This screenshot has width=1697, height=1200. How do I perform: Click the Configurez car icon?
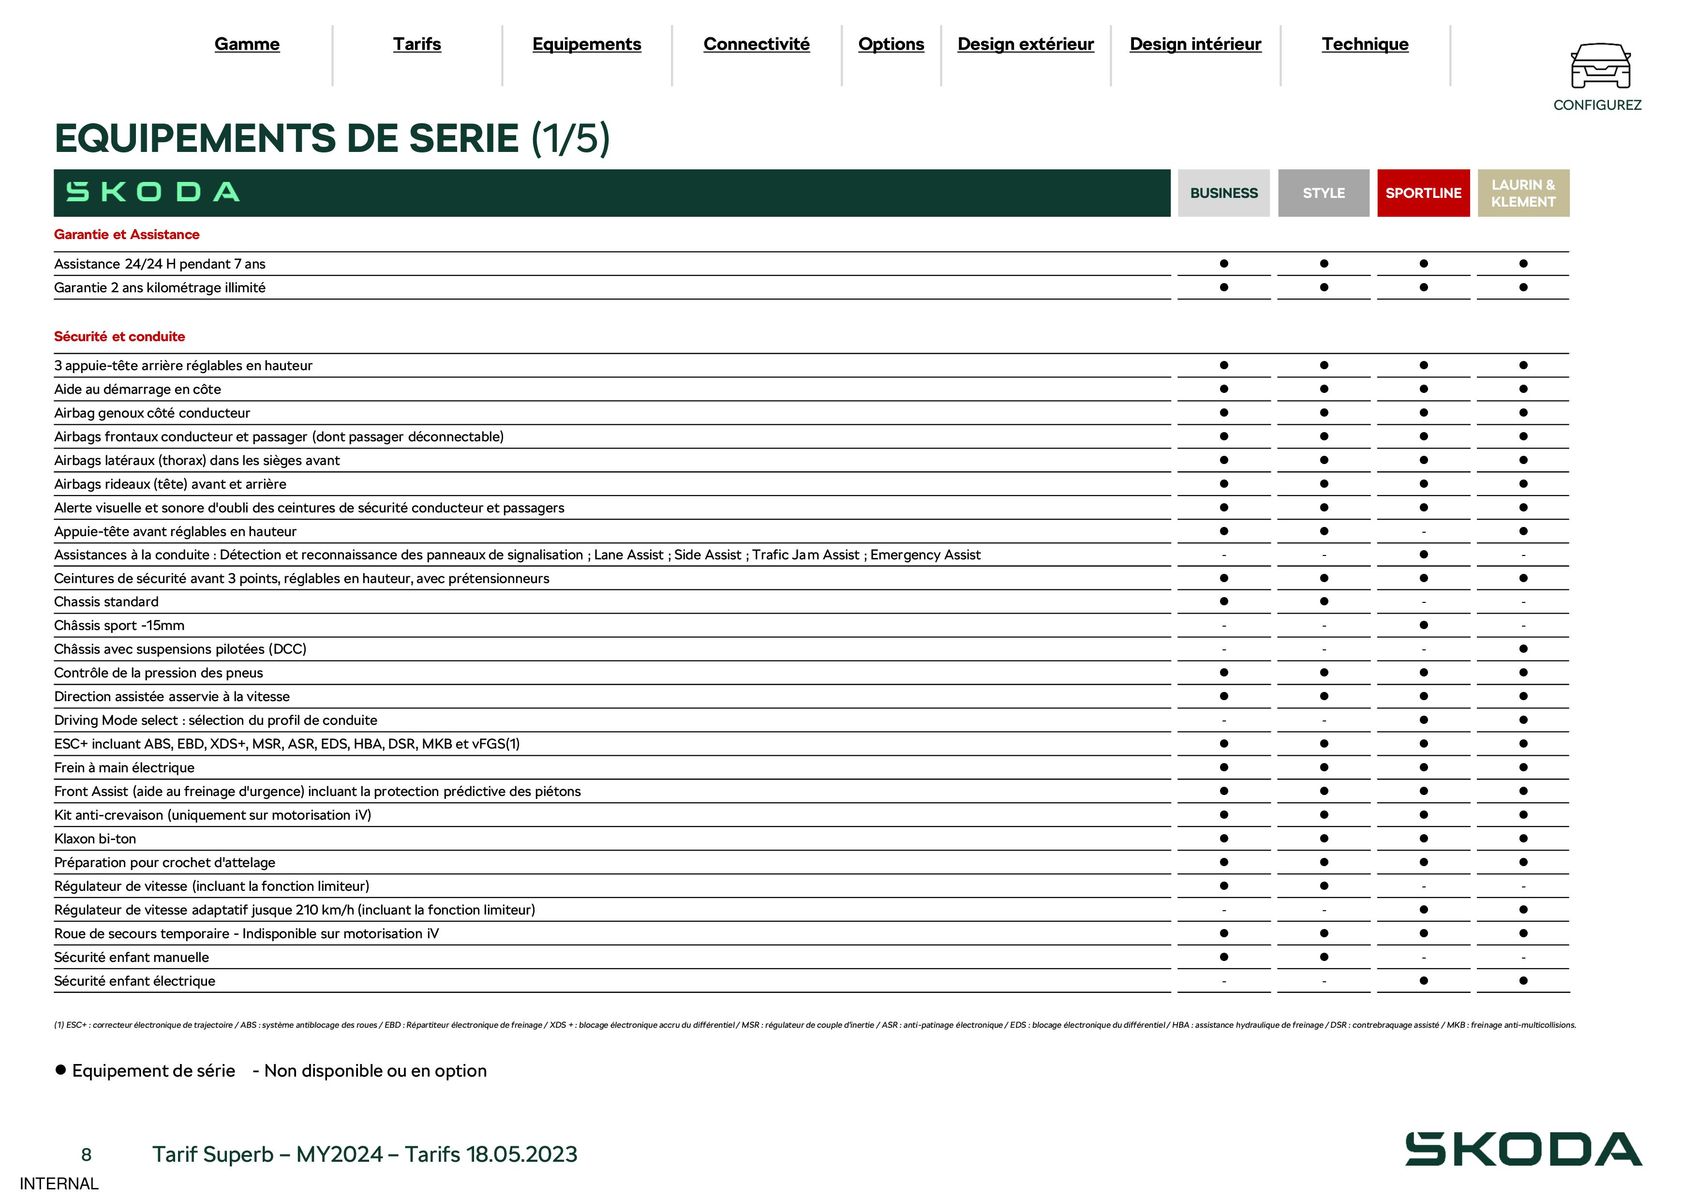point(1600,65)
